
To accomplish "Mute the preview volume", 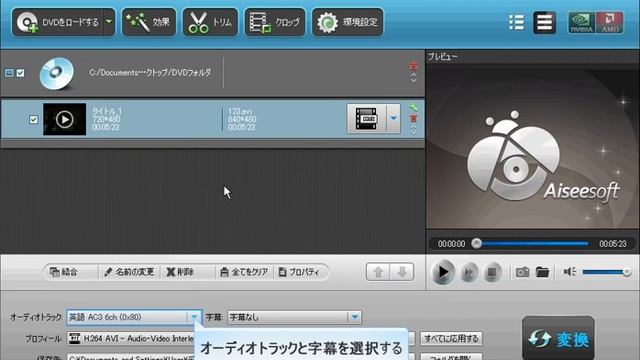I will [569, 272].
